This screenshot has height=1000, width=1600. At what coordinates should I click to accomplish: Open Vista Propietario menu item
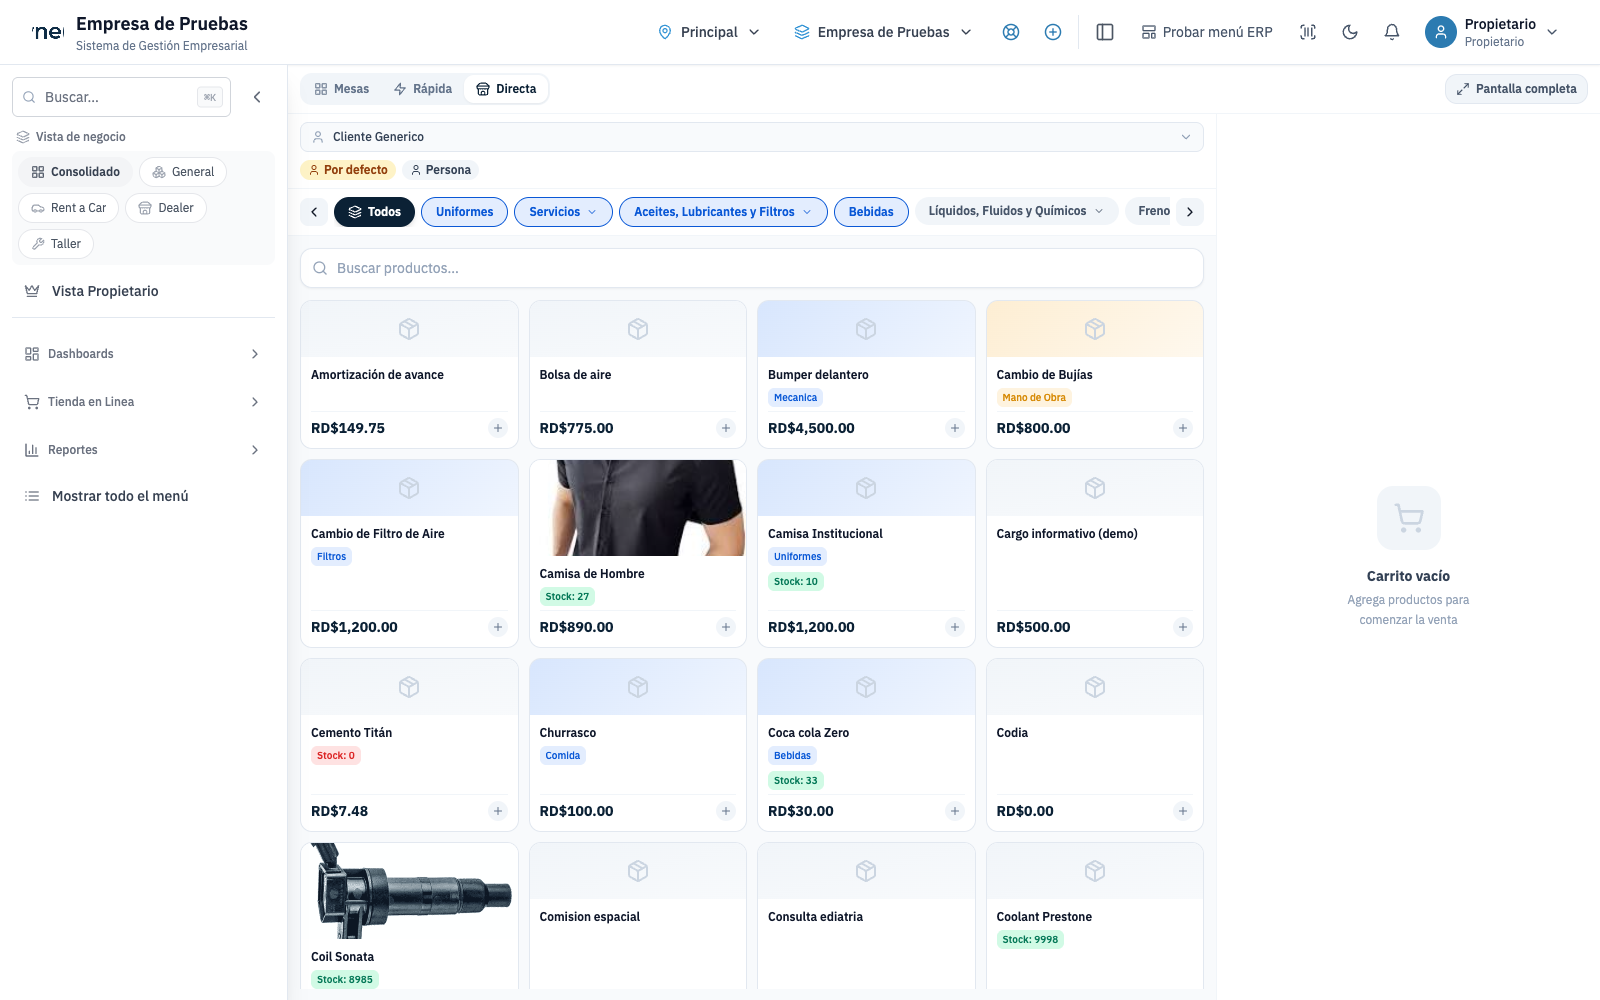coord(143,291)
